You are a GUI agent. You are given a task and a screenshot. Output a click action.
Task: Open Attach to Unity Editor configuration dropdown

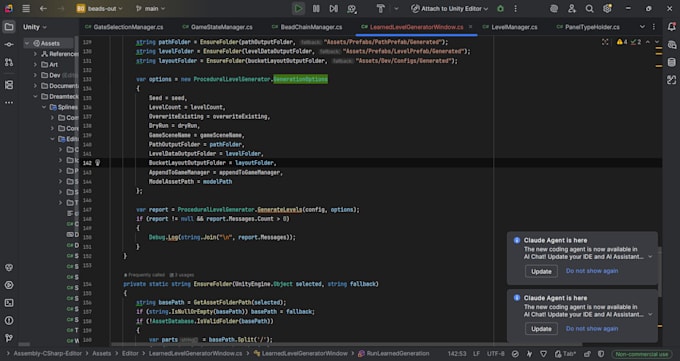449,8
